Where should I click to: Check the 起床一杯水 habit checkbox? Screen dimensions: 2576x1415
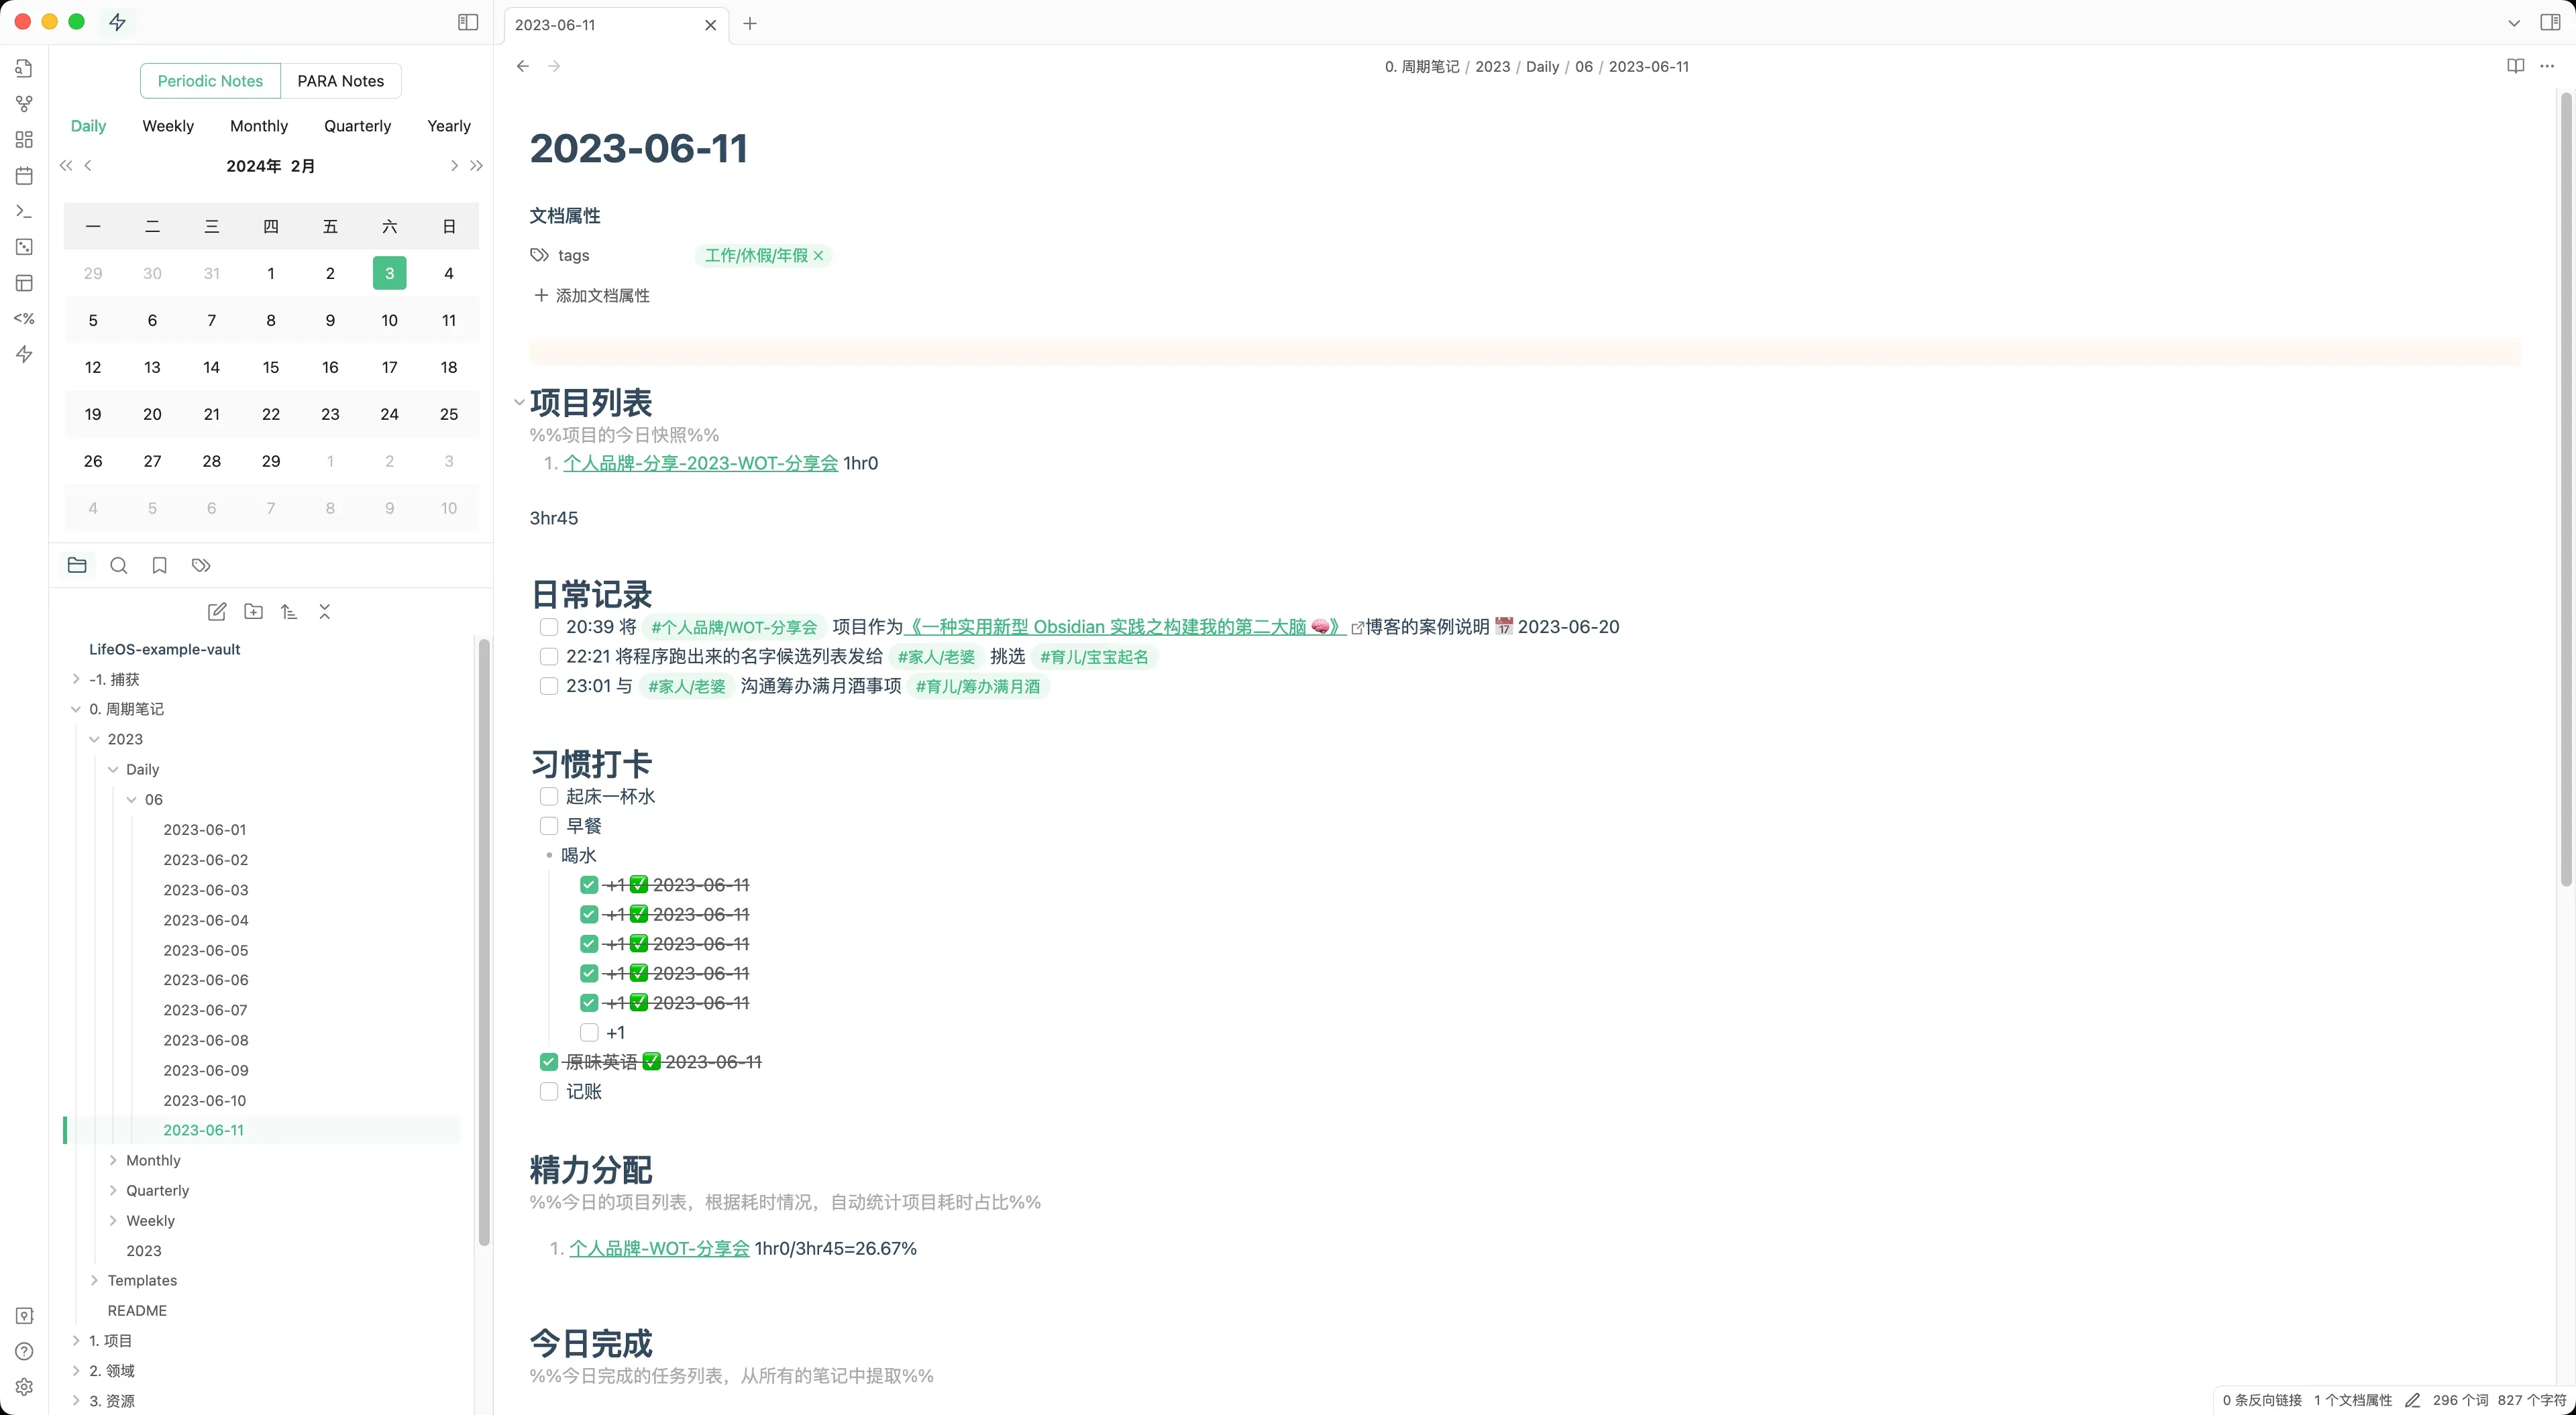[548, 796]
